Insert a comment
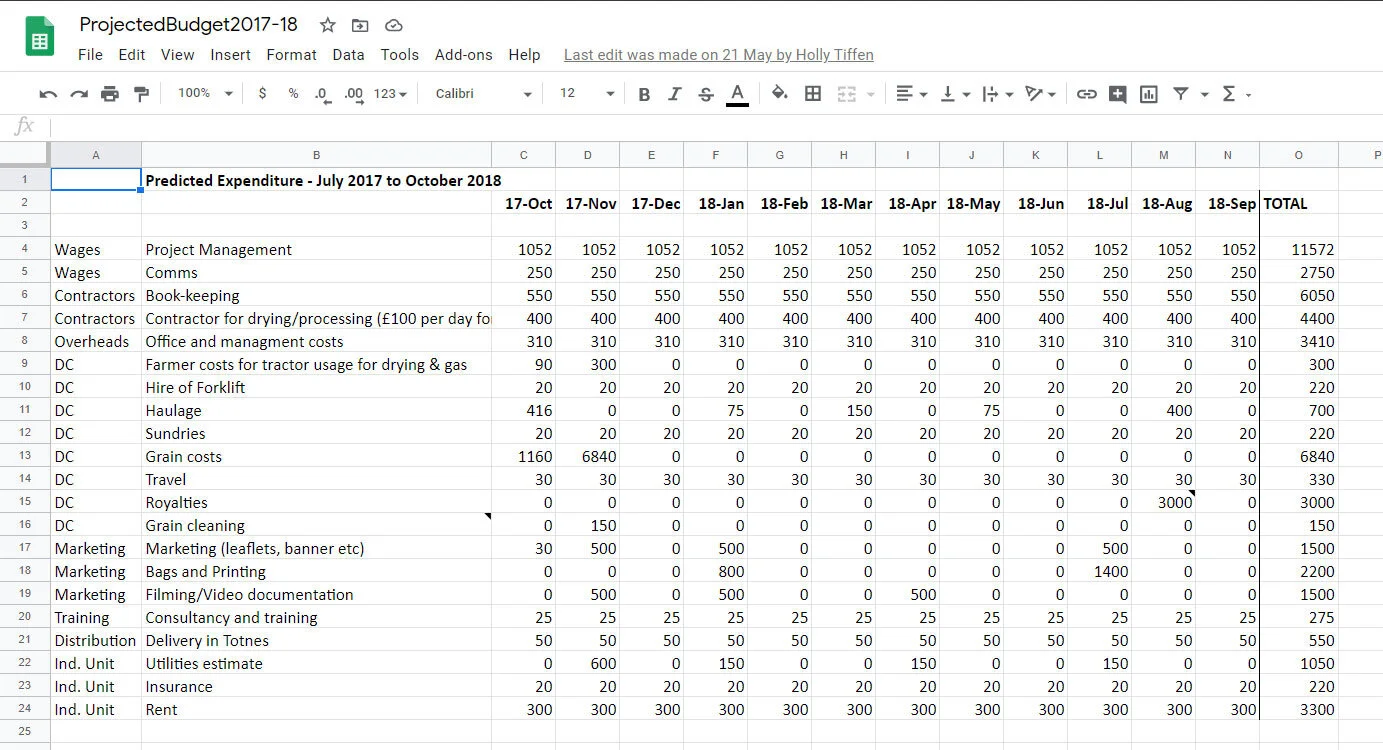This screenshot has width=1383, height=750. tap(1117, 94)
